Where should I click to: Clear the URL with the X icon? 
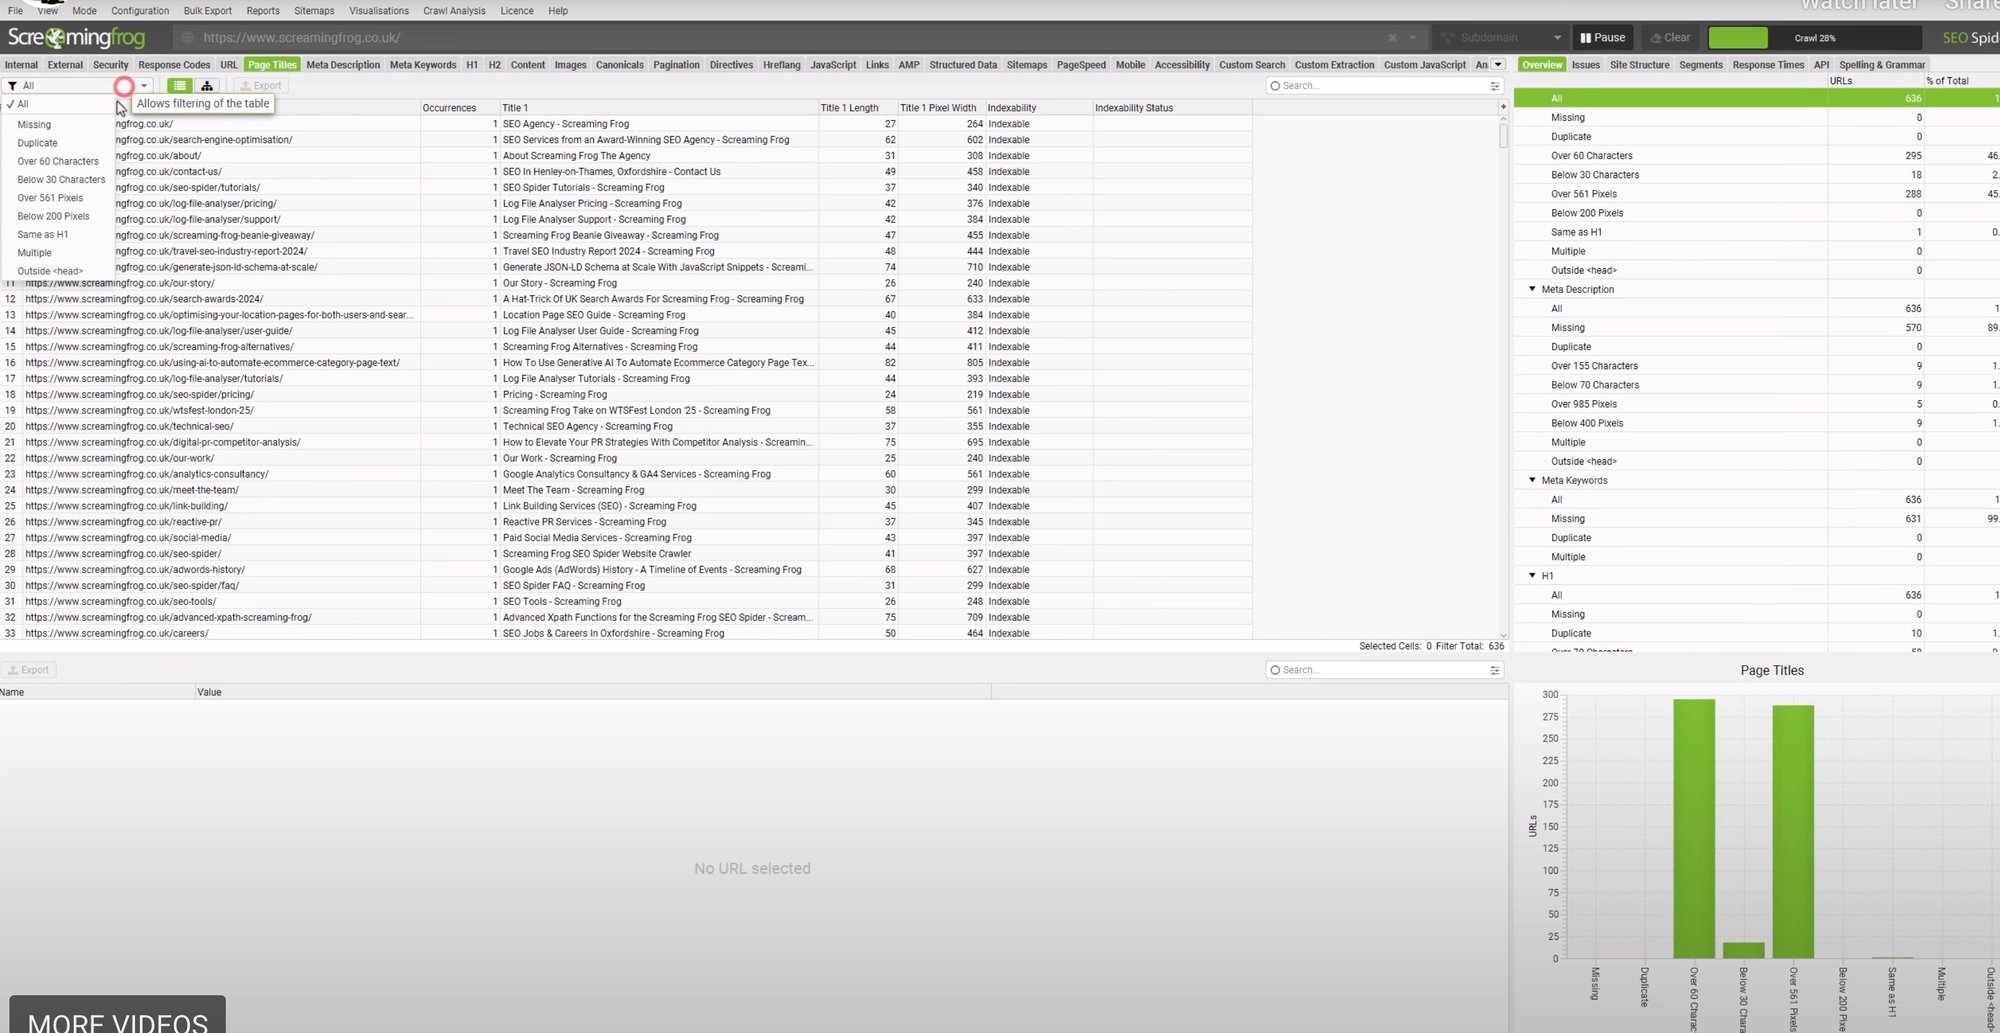pos(1392,38)
